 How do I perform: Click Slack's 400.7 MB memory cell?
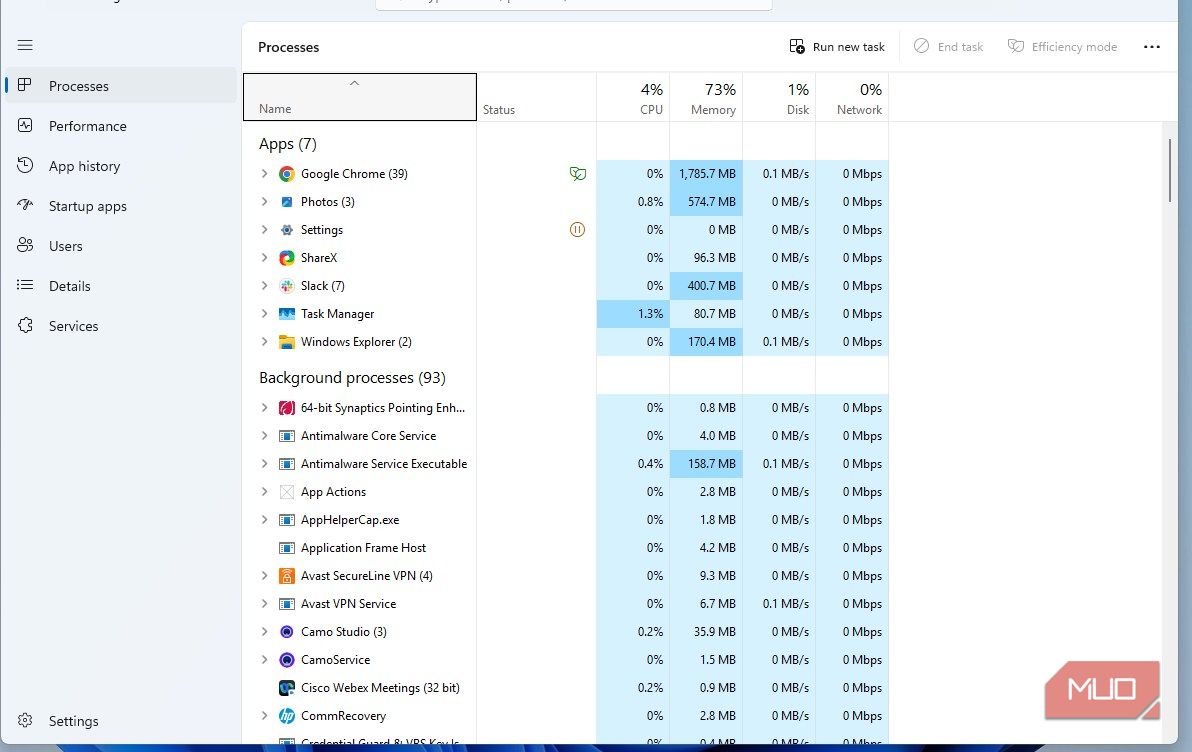tap(705, 286)
